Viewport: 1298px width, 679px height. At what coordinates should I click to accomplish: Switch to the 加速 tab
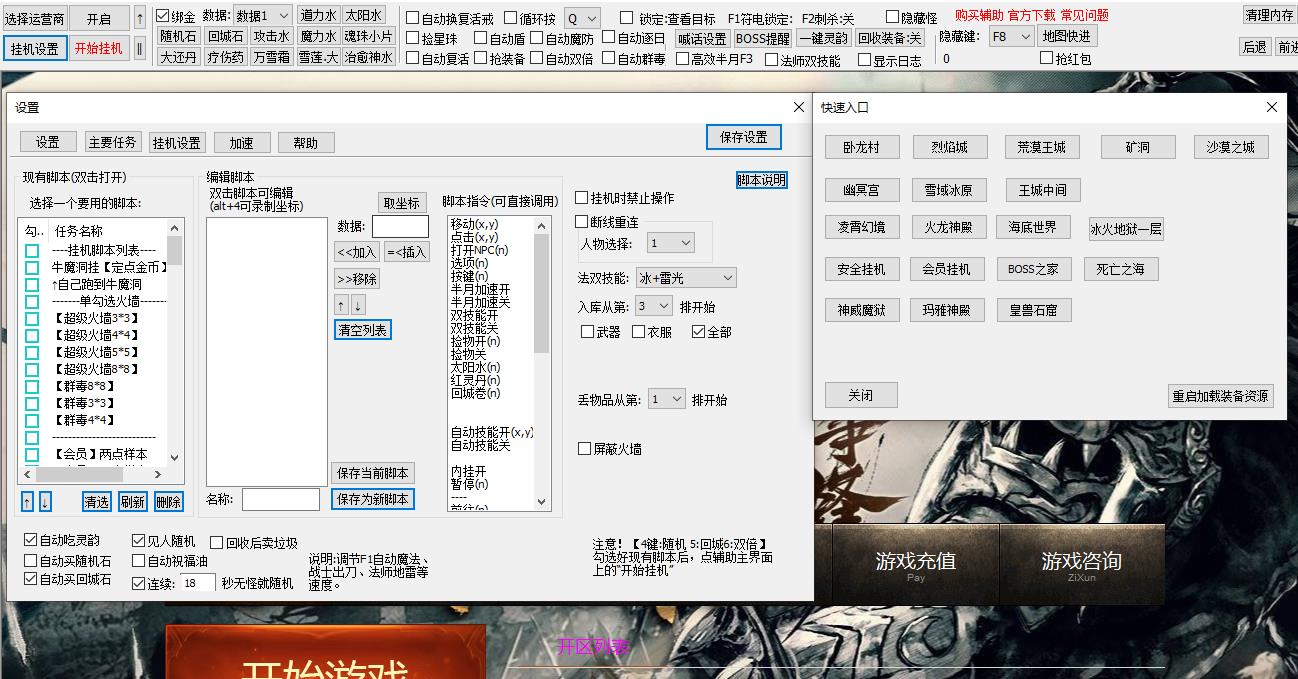click(x=240, y=142)
